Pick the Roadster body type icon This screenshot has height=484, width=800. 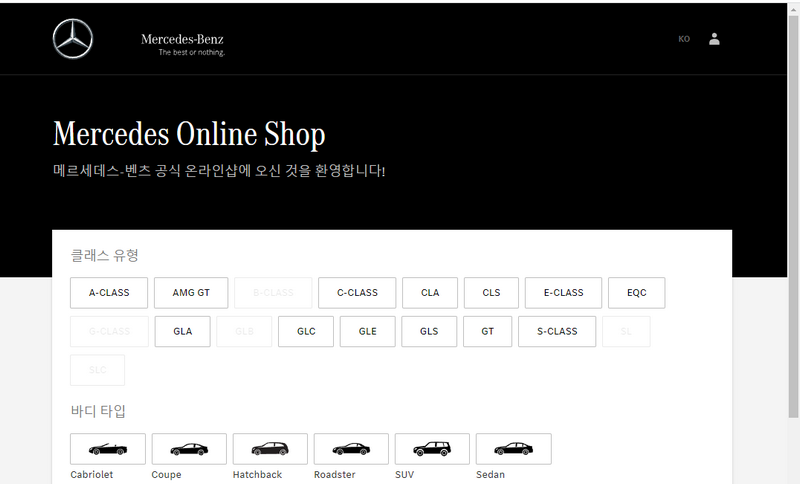coord(351,449)
